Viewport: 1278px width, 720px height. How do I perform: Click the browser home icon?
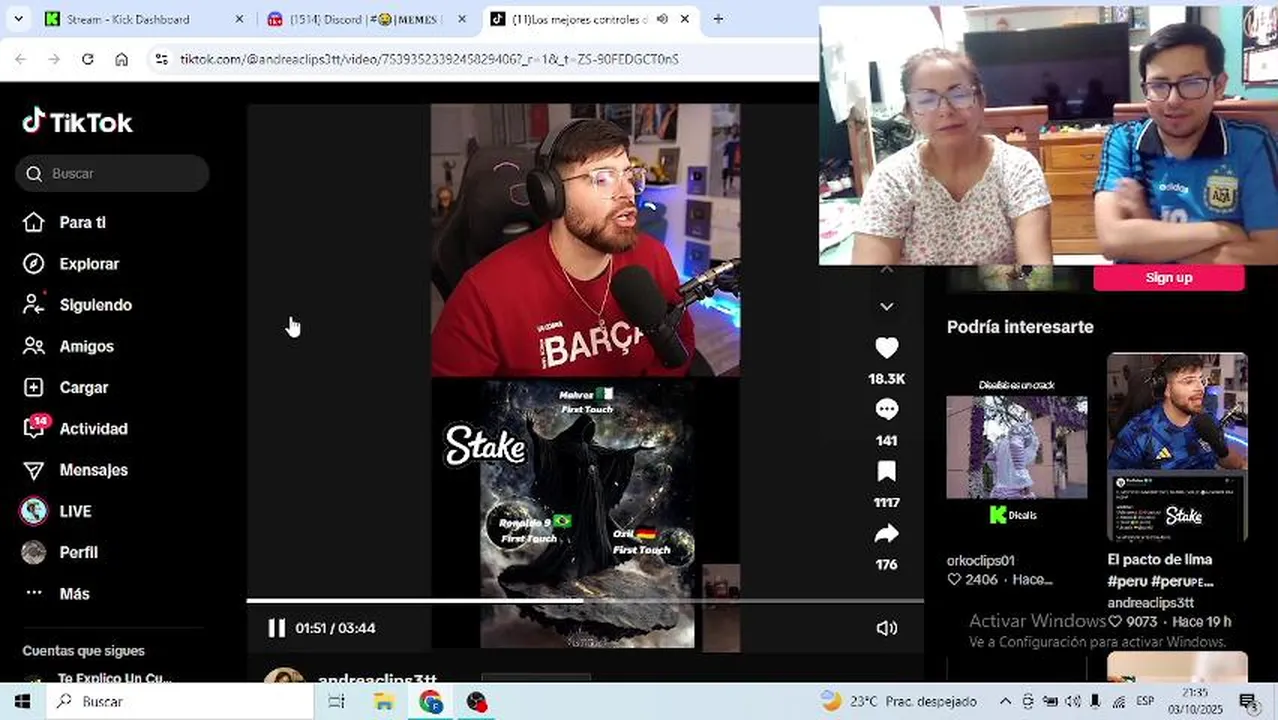pyautogui.click(x=121, y=59)
